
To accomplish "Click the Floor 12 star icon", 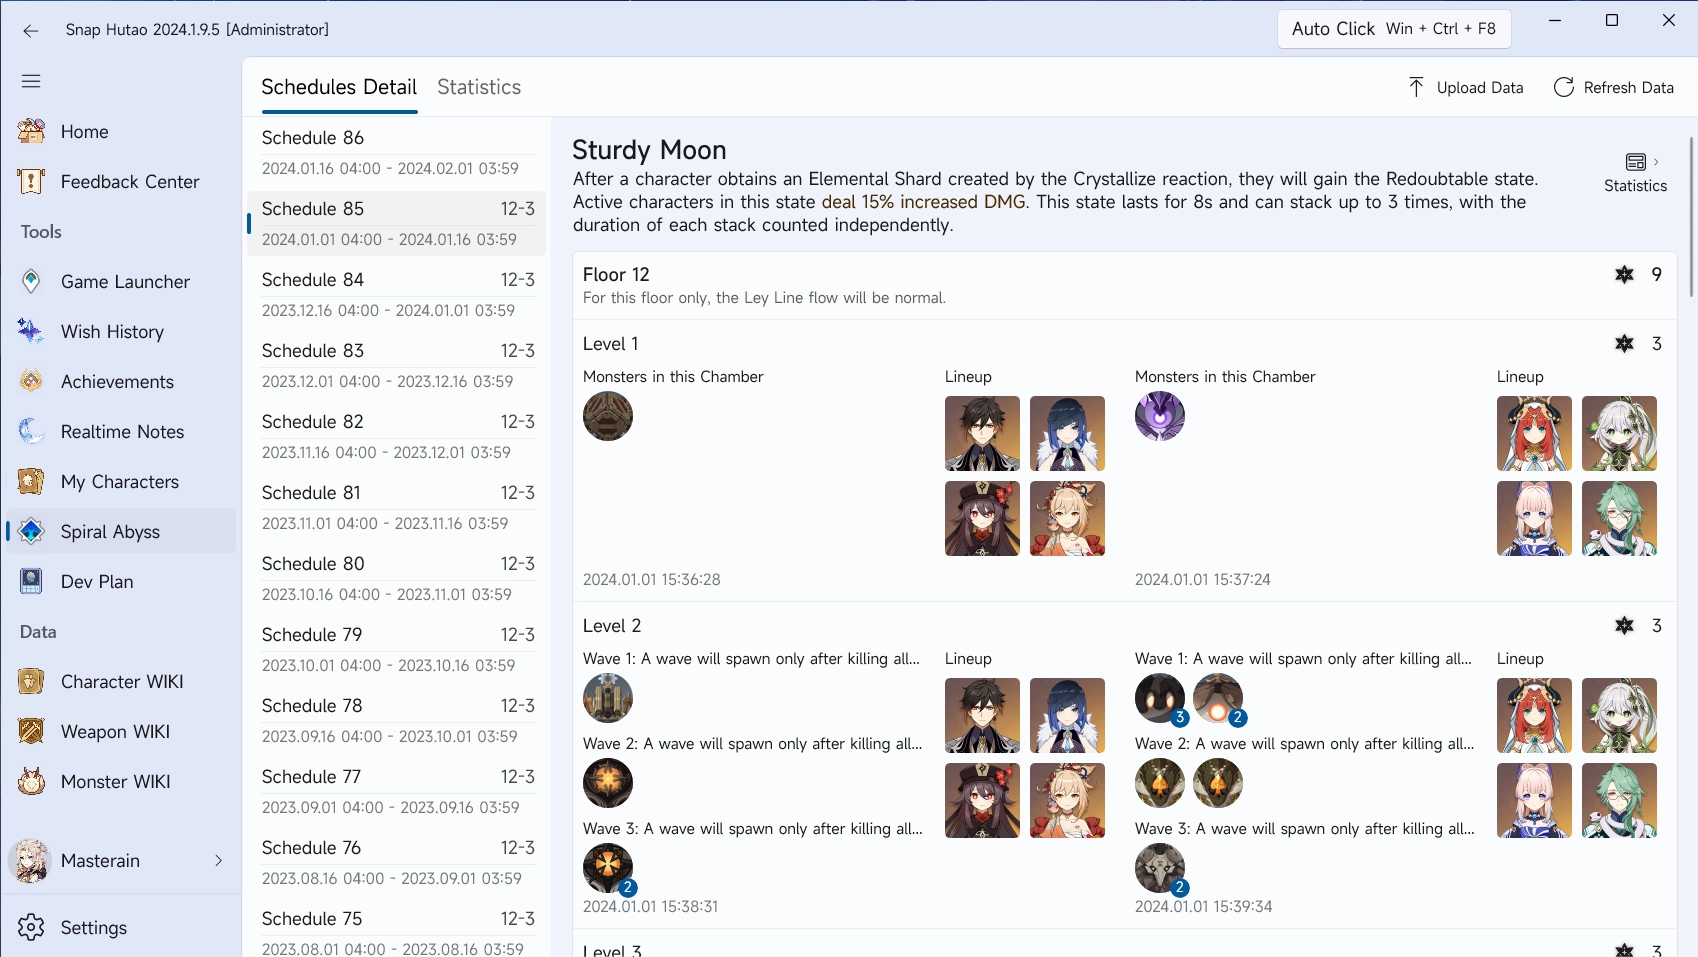I will pos(1624,274).
